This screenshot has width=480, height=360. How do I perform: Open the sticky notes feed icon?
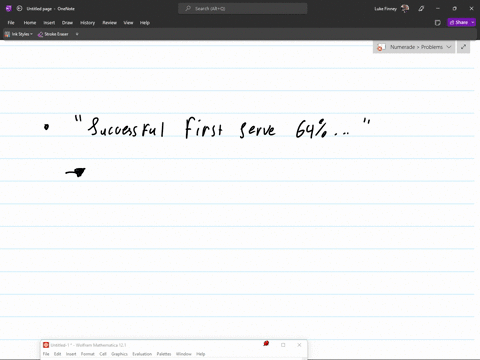(x=438, y=23)
